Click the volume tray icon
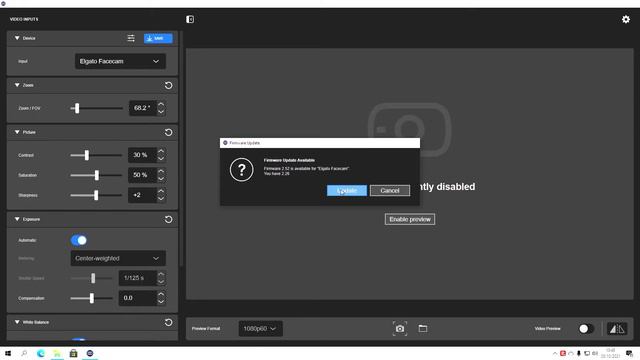The width and height of the screenshot is (640, 360). tap(595, 353)
